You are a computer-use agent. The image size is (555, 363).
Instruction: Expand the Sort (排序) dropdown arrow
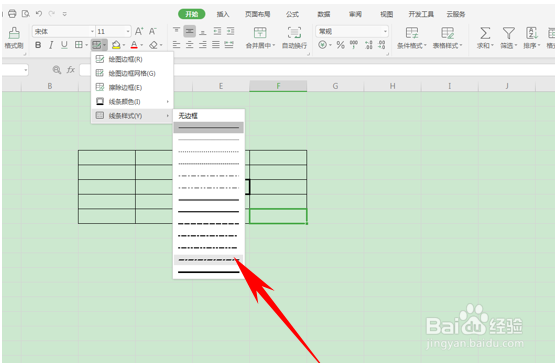pyautogui.click(x=539, y=46)
